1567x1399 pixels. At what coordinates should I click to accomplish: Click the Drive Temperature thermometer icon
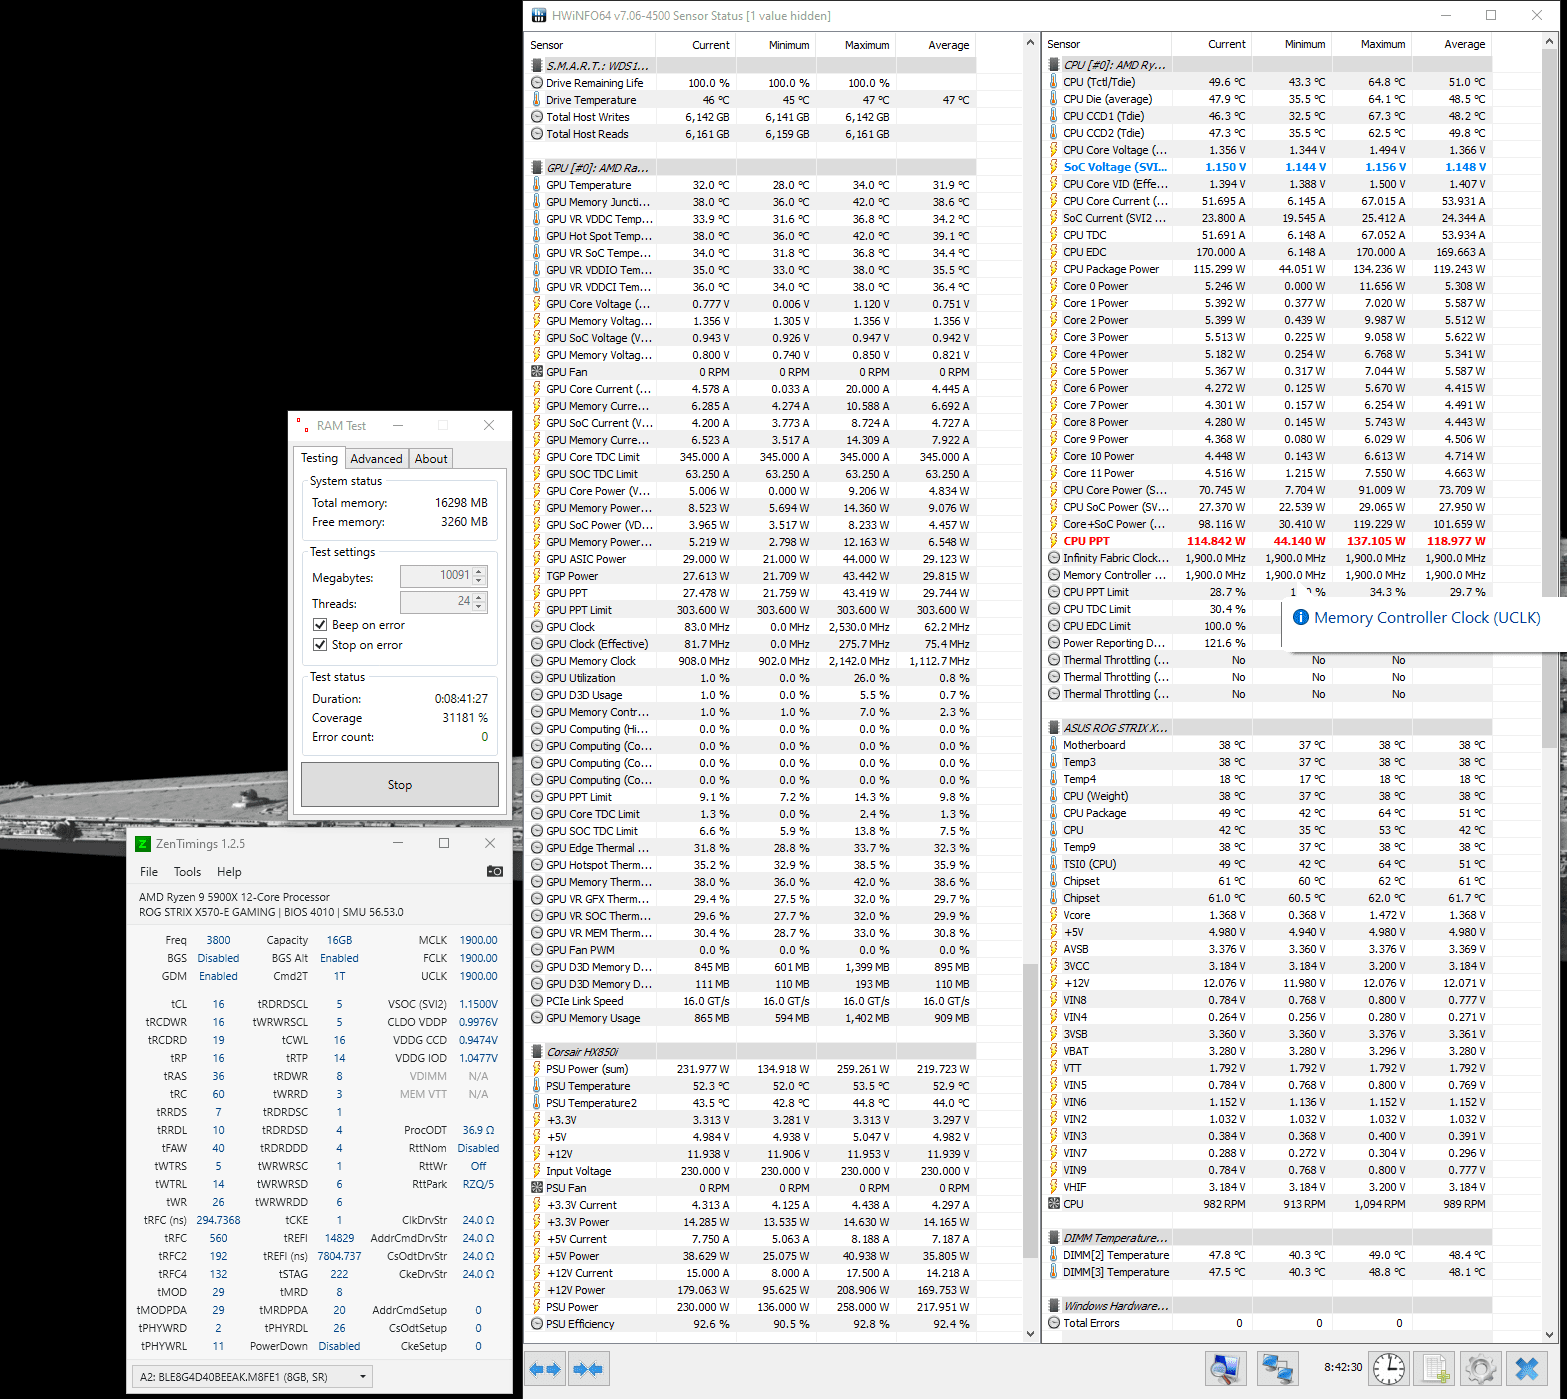click(x=537, y=100)
